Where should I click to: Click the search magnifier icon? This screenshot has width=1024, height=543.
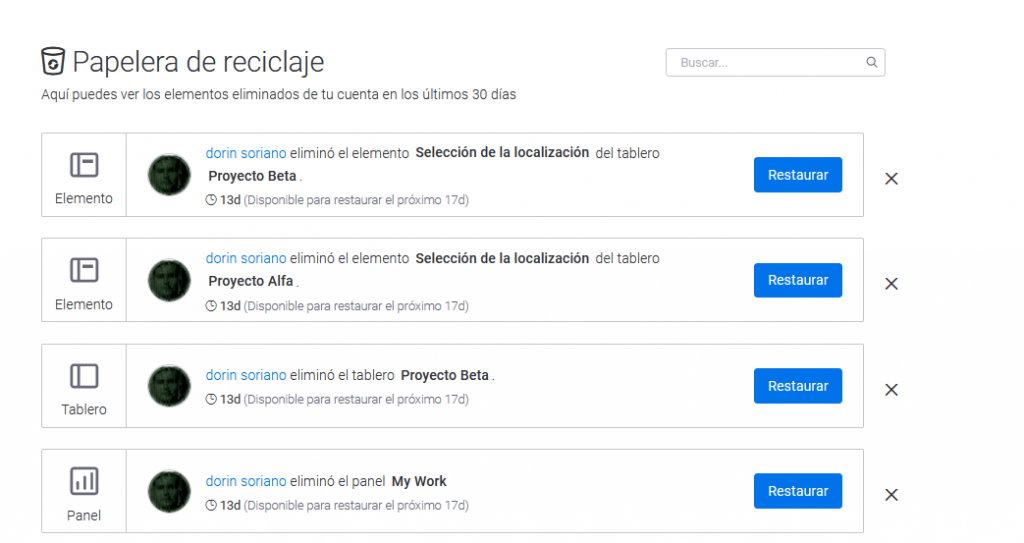[x=872, y=62]
